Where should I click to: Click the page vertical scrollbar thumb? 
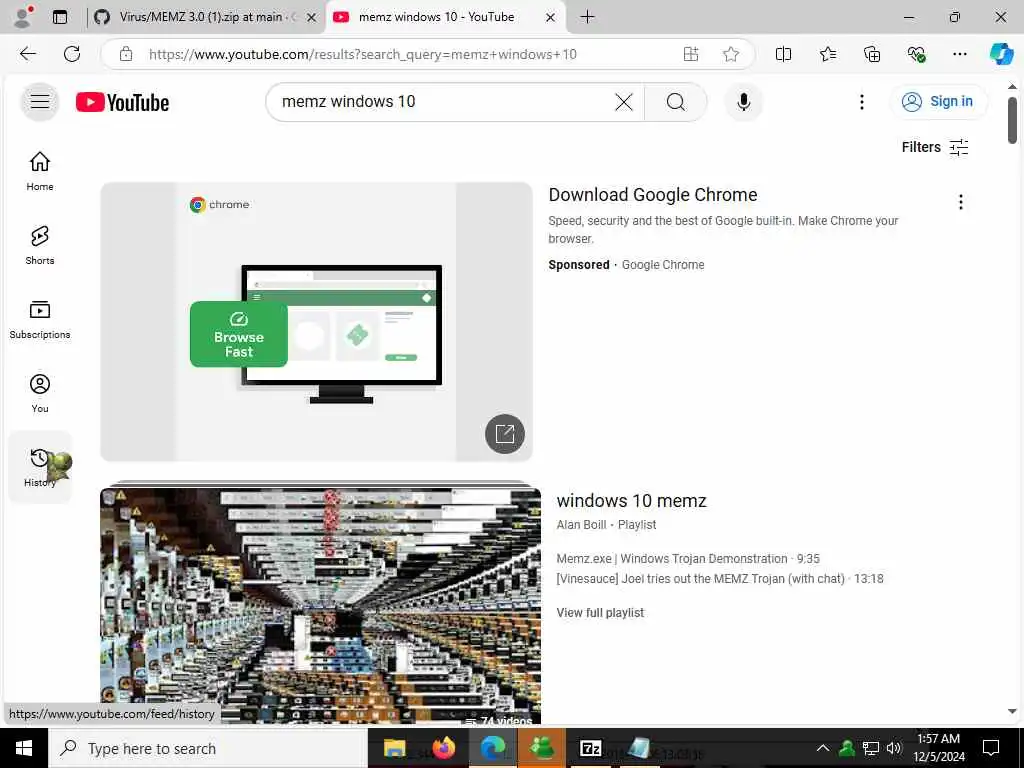pos(1012,120)
